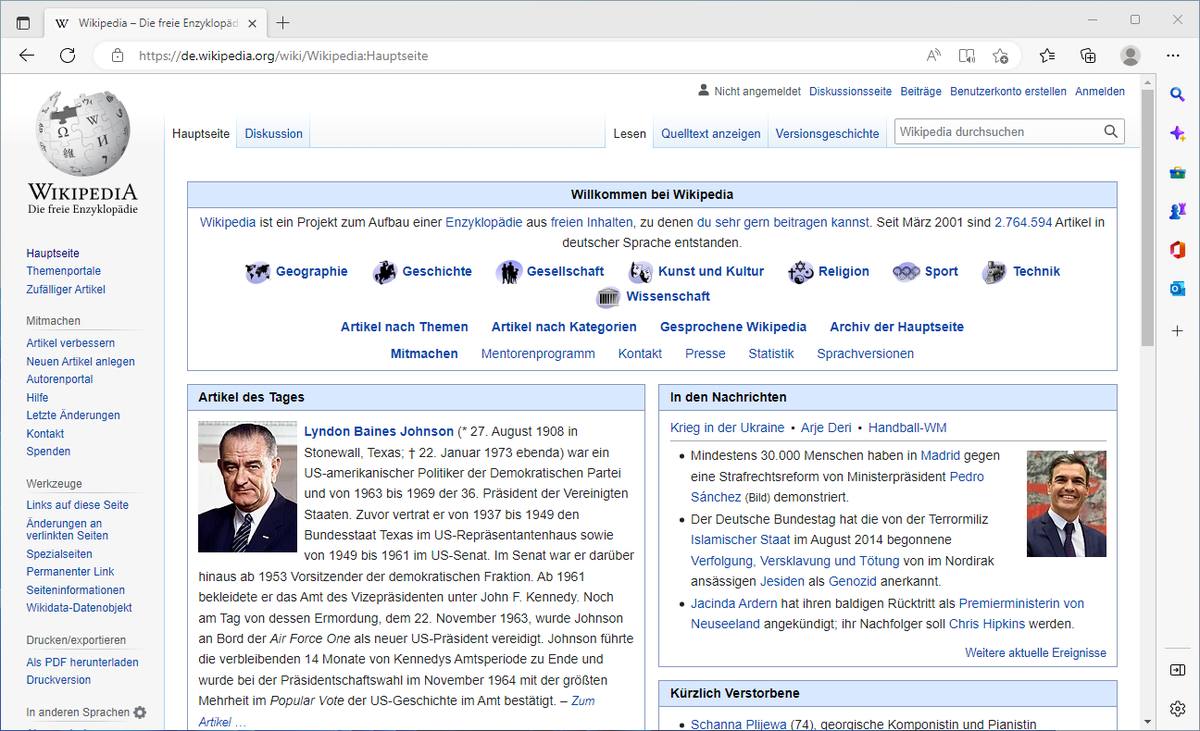Image resolution: width=1200 pixels, height=731 pixels.
Task: Open the Geschichte portal icon
Action: tap(385, 272)
